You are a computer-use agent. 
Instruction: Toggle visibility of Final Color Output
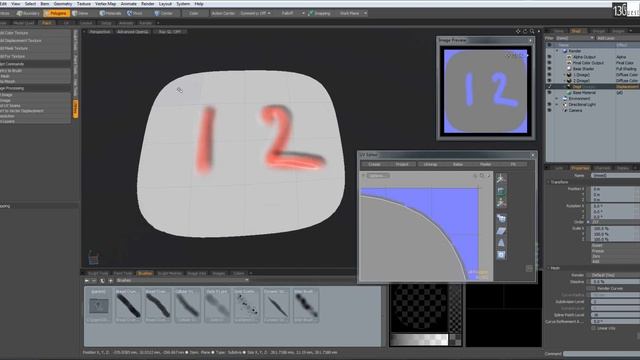click(549, 63)
